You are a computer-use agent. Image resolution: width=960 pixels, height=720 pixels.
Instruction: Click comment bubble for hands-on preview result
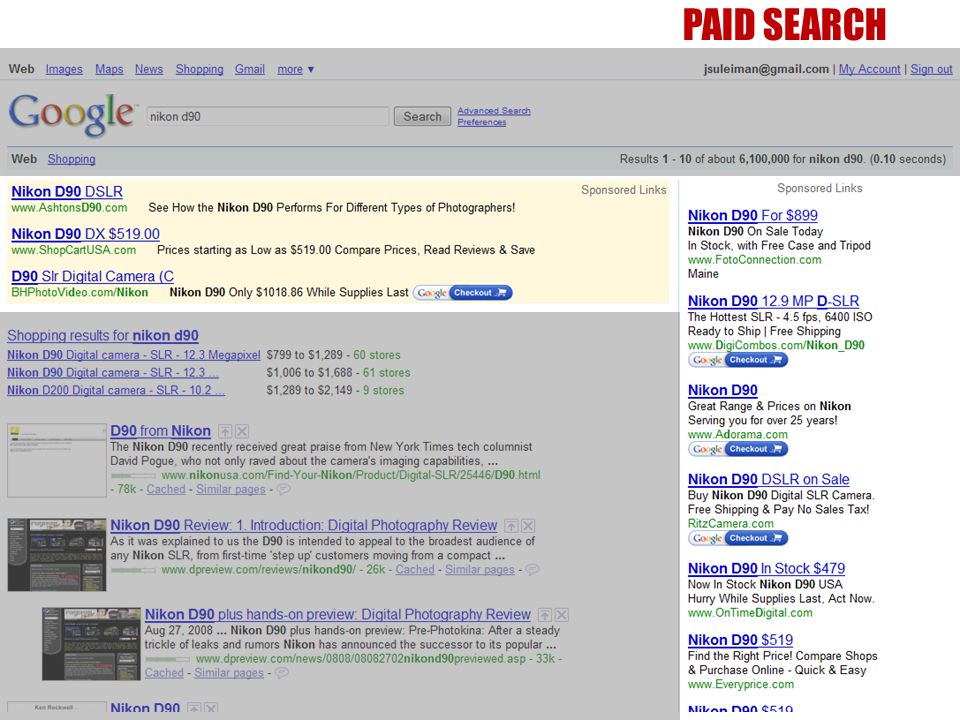[282, 673]
